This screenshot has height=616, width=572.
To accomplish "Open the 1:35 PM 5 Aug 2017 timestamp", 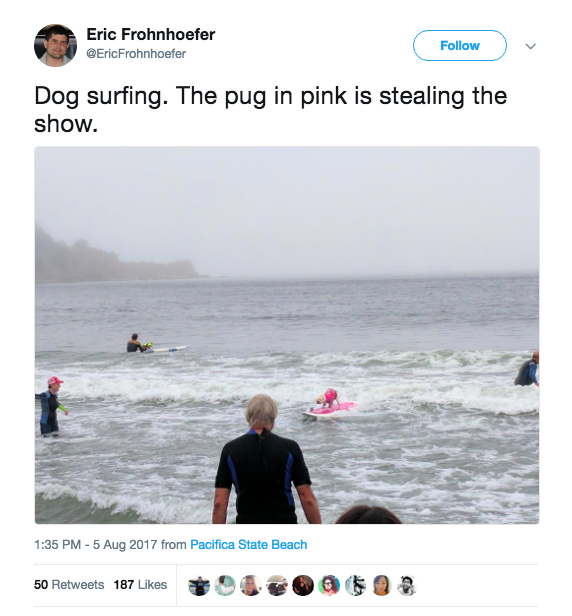I will tap(96, 545).
